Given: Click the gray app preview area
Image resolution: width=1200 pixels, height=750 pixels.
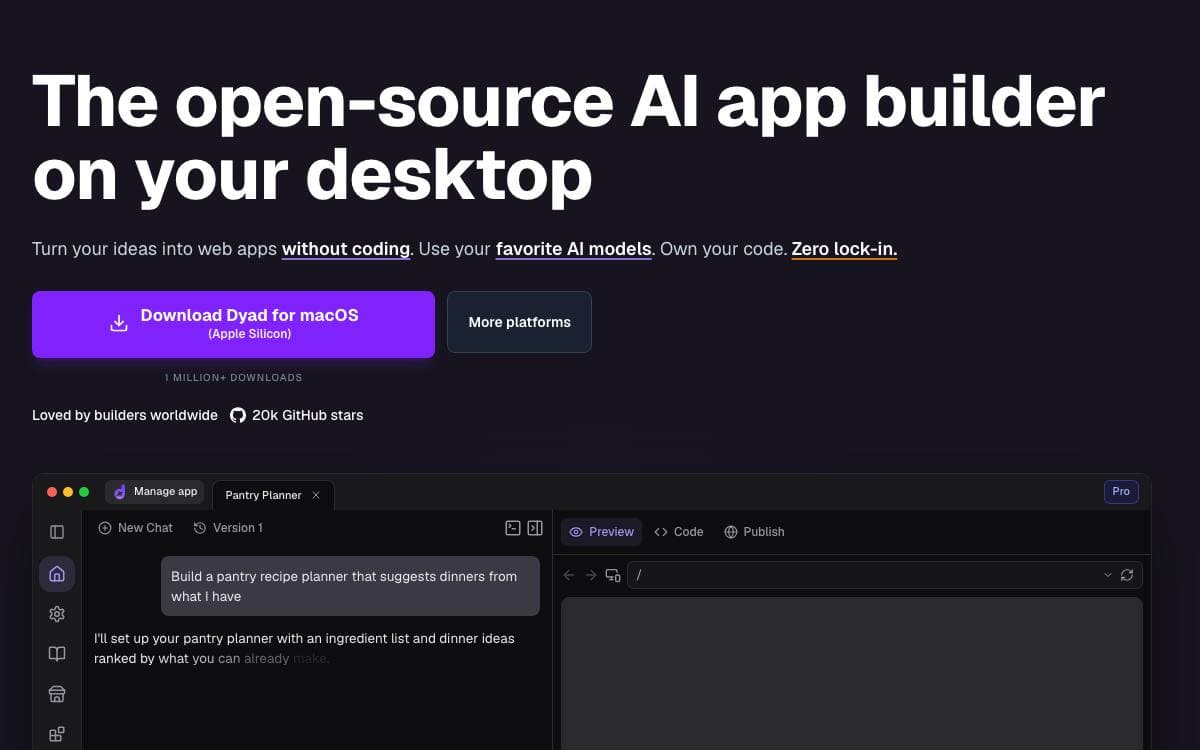Looking at the screenshot, I should [x=852, y=673].
